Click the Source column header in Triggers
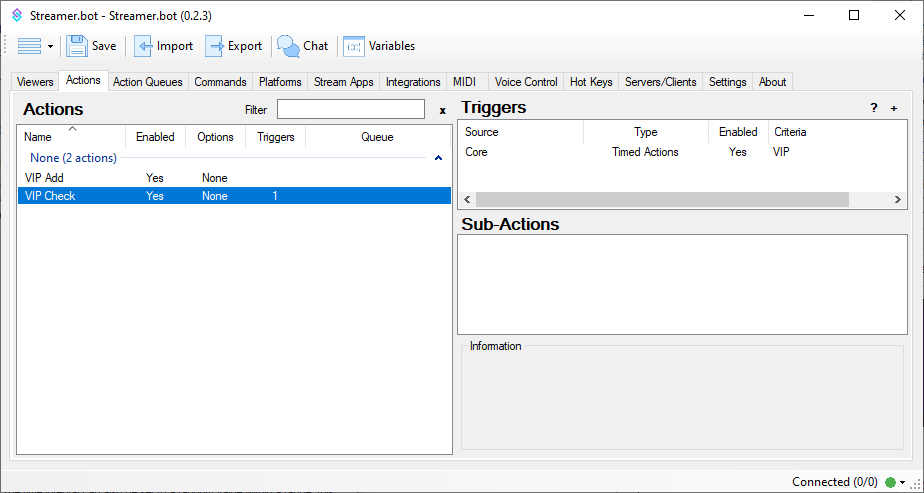Screen dimensions: 924x493 pos(521,132)
